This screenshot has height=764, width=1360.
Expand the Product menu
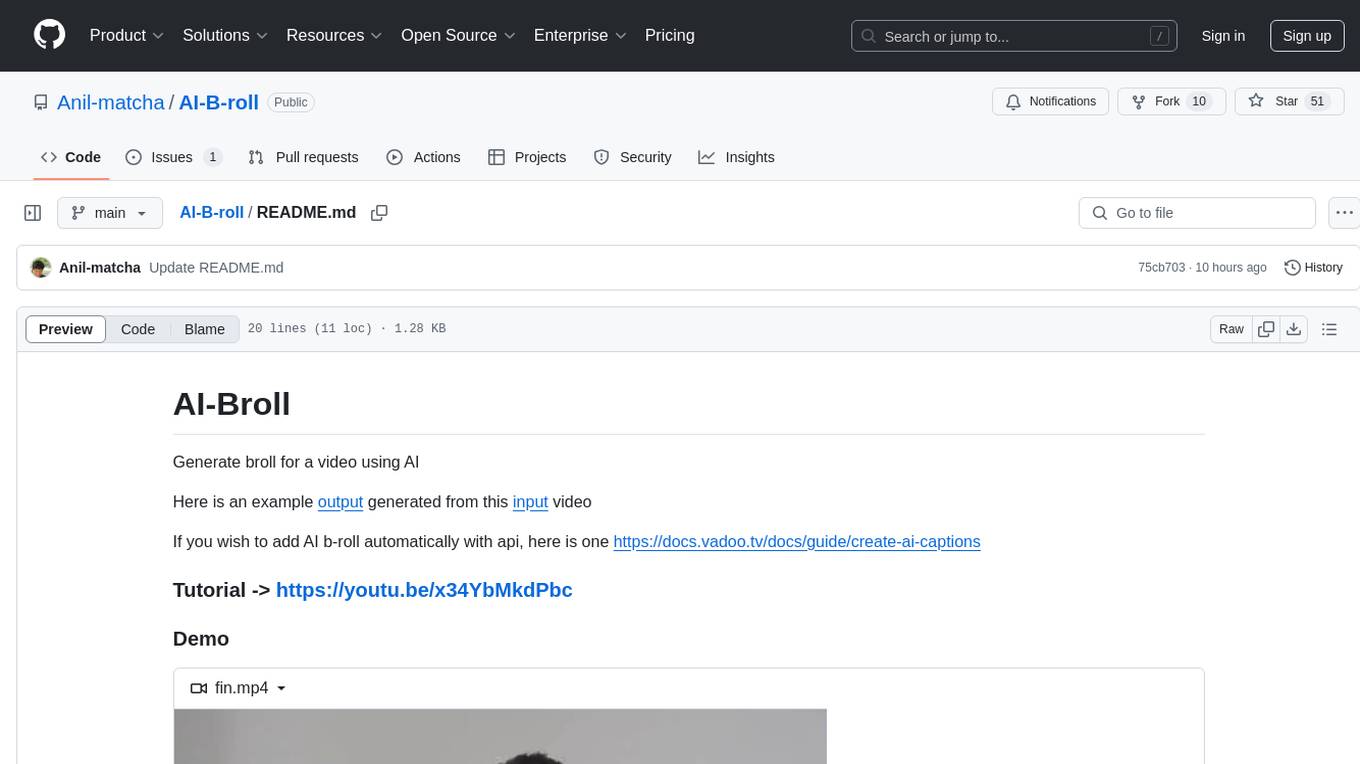click(x=127, y=35)
